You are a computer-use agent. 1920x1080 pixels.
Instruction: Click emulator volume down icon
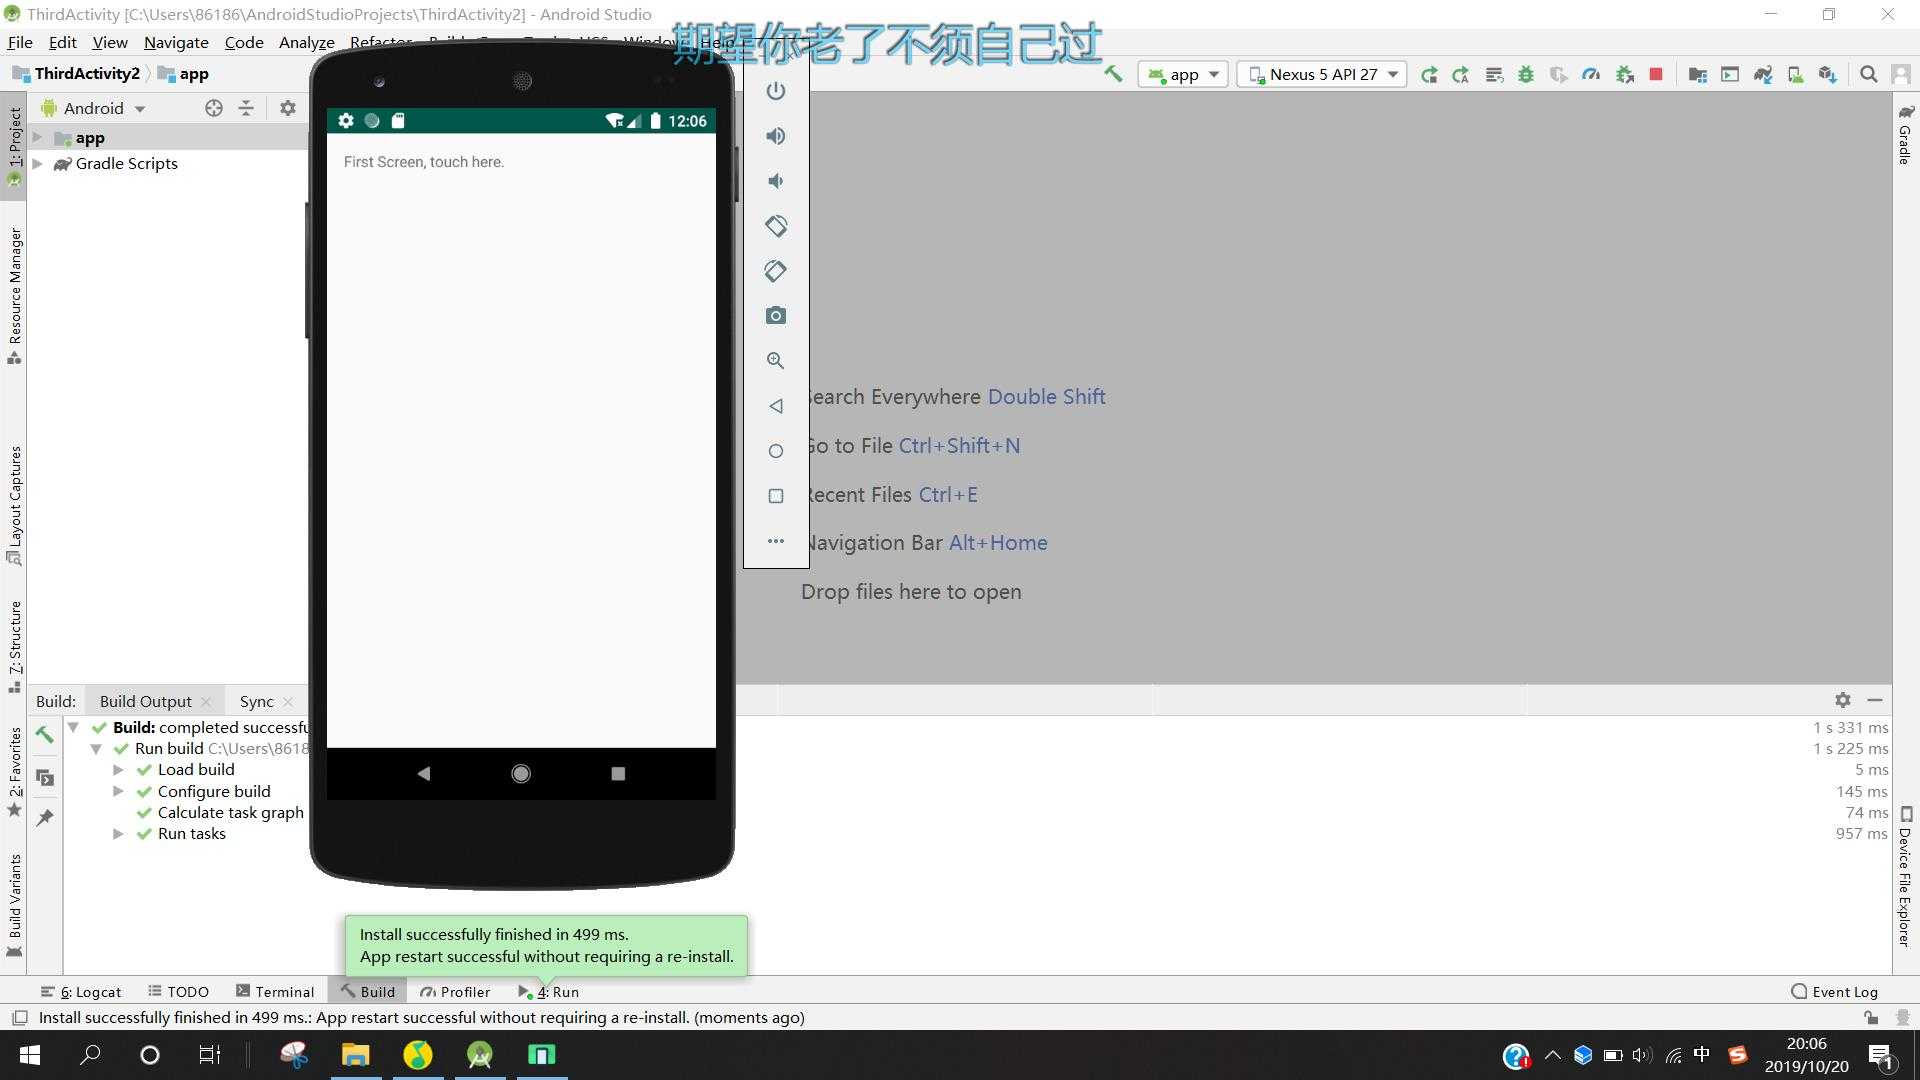pos(776,181)
